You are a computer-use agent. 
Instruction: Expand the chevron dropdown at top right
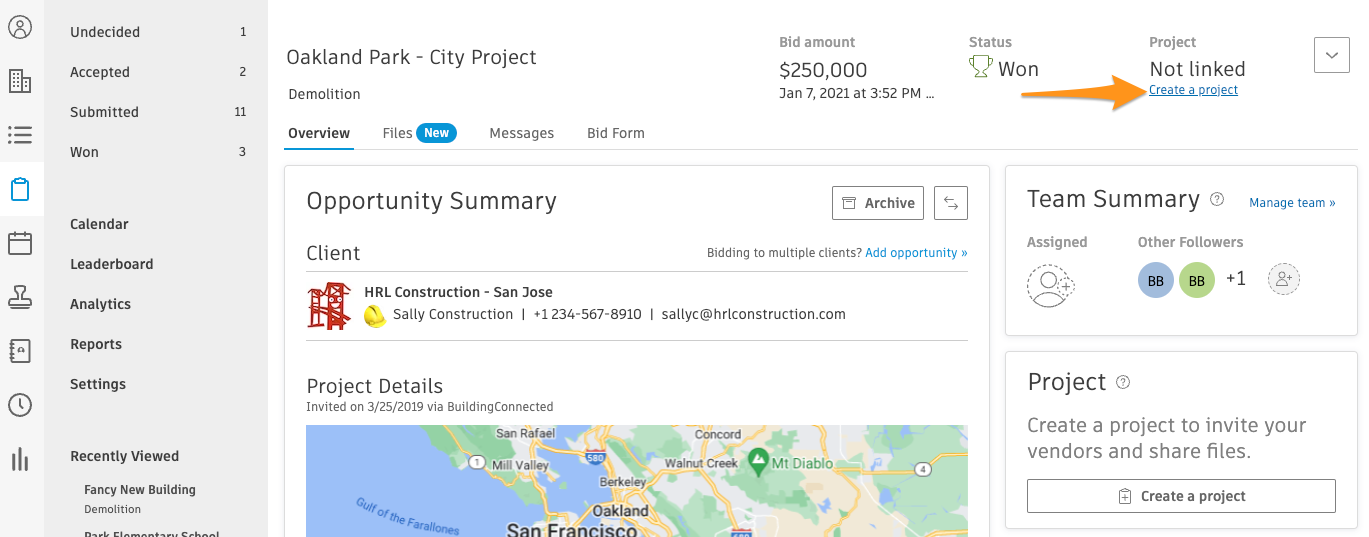[x=1331, y=55]
